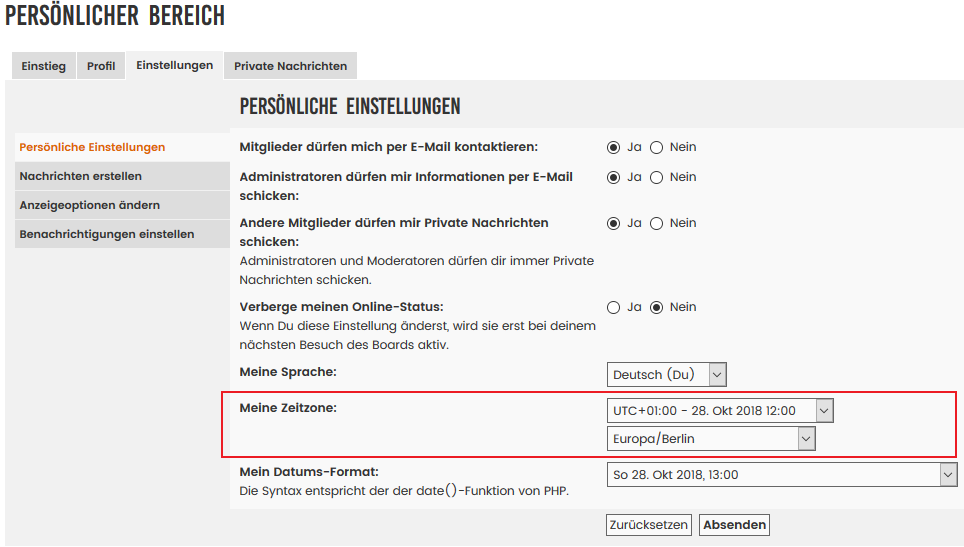The width and height of the screenshot is (964, 547).
Task: Enable 'Ja' to hide online status
Action: point(614,307)
